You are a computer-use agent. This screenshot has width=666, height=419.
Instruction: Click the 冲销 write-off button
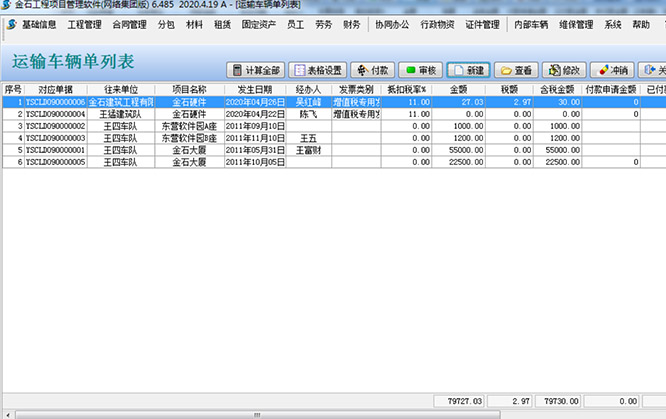[x=611, y=70]
